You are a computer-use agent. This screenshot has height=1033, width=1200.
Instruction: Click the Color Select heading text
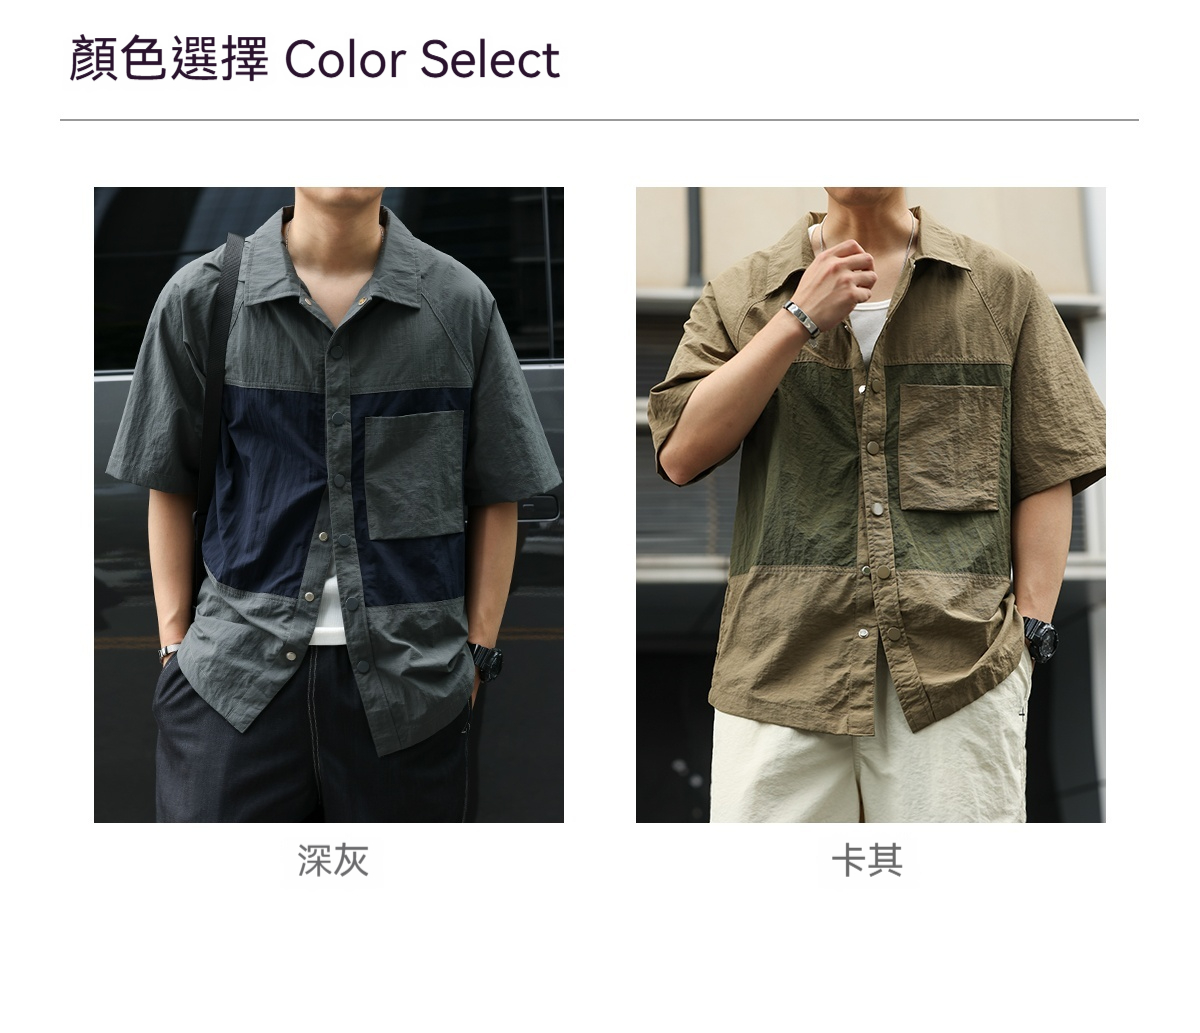click(x=422, y=59)
